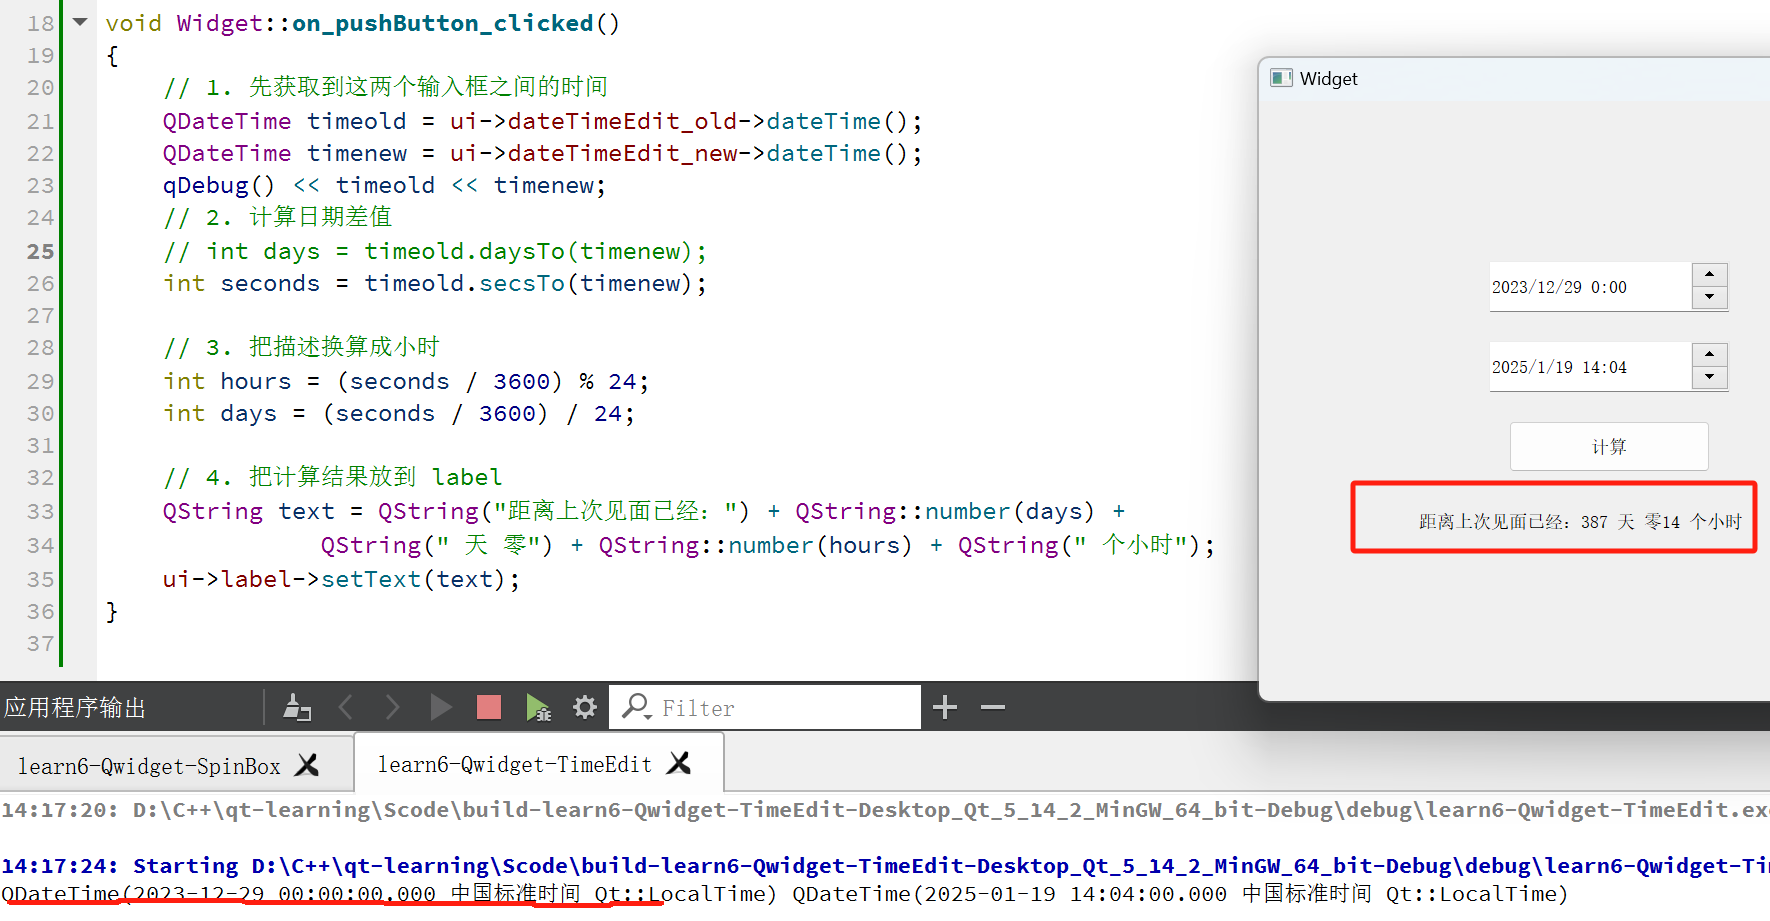The height and width of the screenshot is (921, 1770).
Task: Click the Widget window title icon
Action: pyautogui.click(x=1281, y=78)
